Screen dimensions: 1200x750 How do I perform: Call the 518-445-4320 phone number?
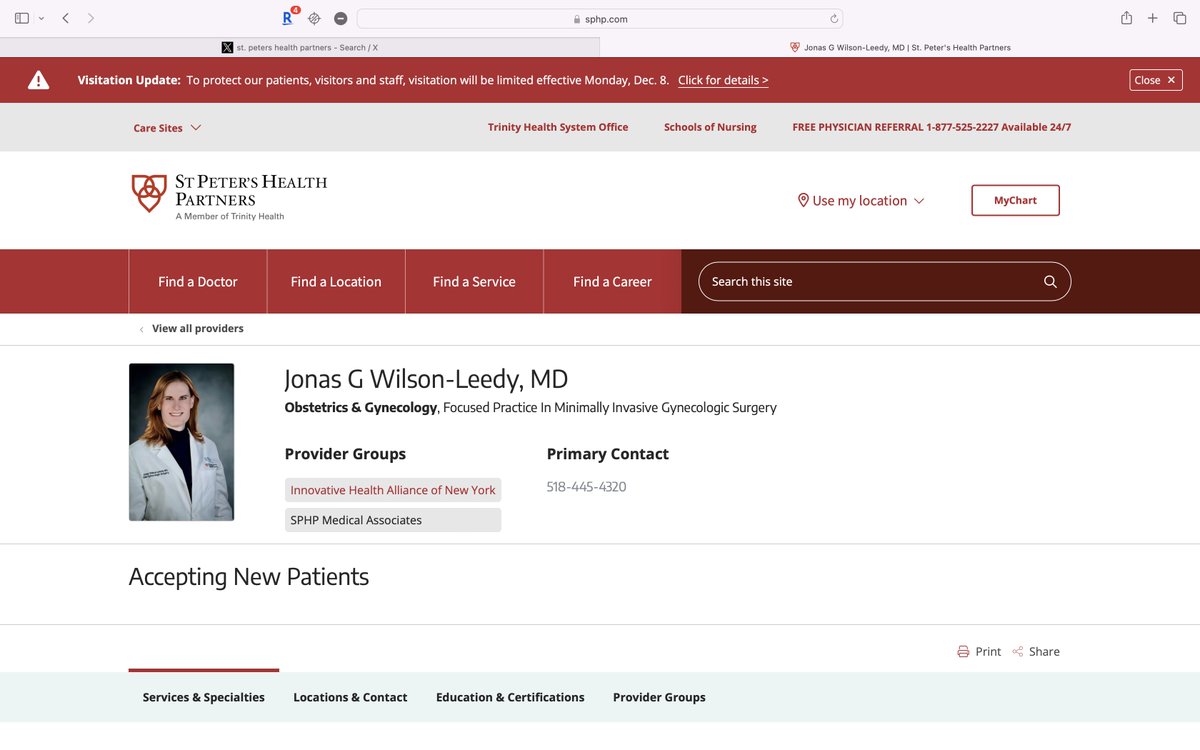(587, 487)
